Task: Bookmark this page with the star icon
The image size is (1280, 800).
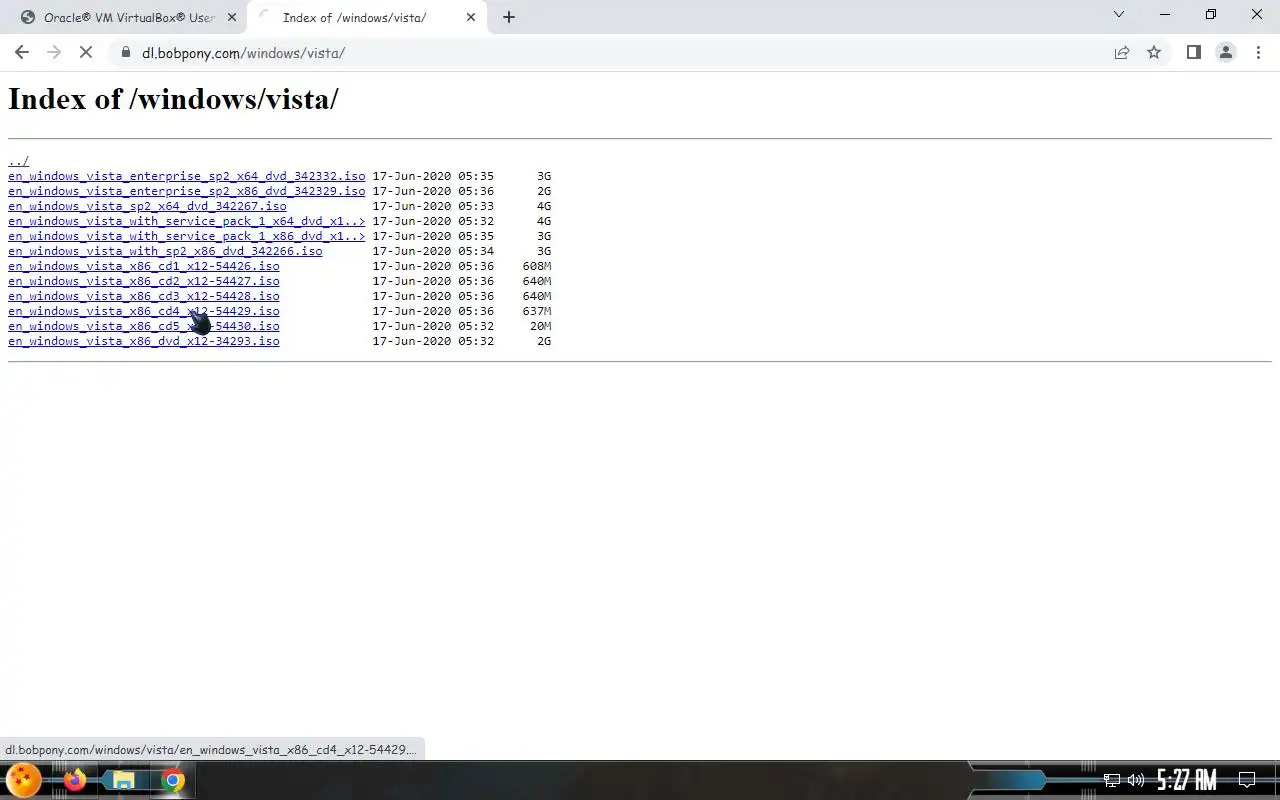Action: 1154,53
